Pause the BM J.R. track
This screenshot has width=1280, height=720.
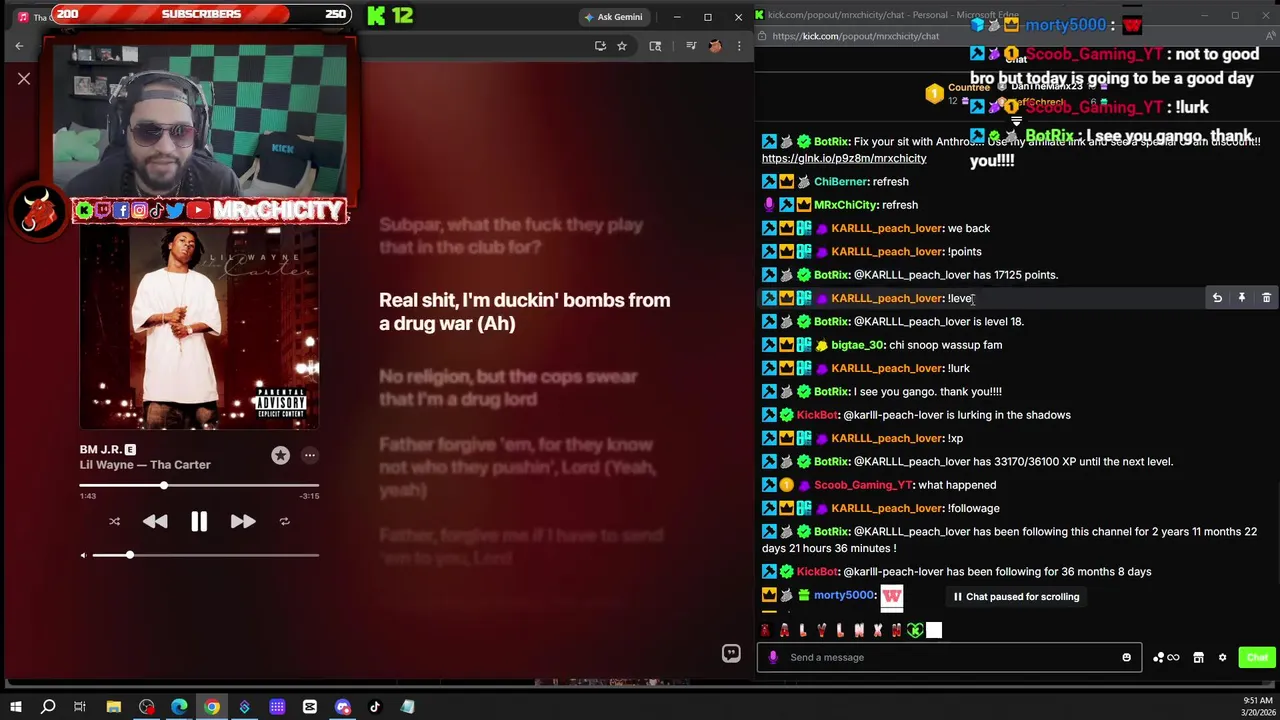(199, 521)
